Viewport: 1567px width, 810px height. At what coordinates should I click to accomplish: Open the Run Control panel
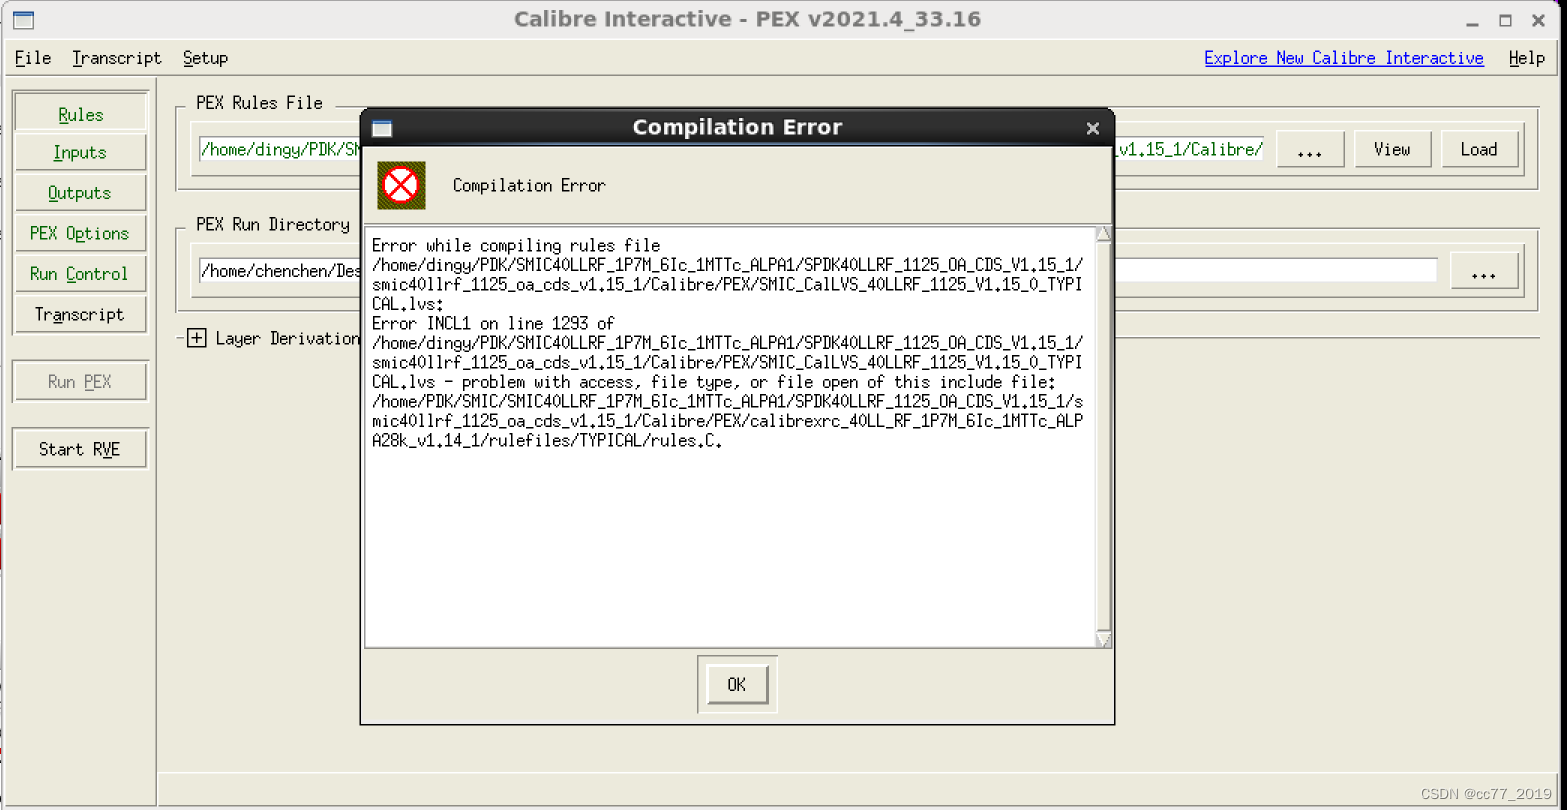[80, 273]
